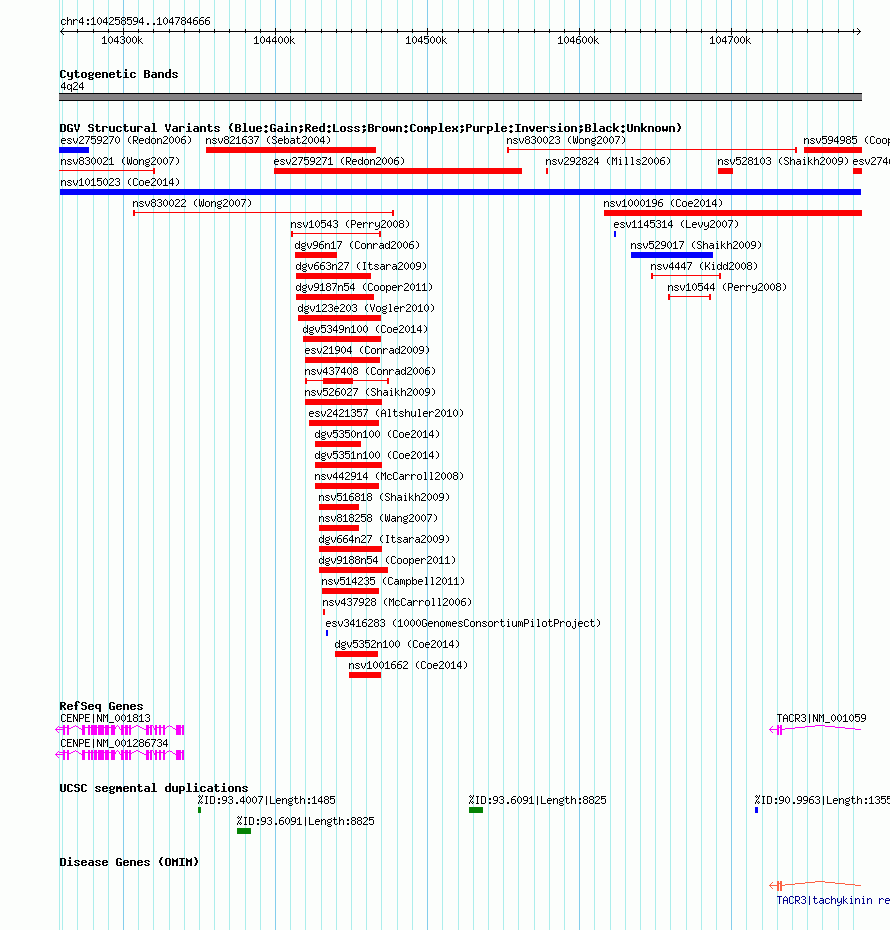Click Disease Genes (OMIM) track heading
Viewport: 890px width, 930px height.
click(x=129, y=862)
